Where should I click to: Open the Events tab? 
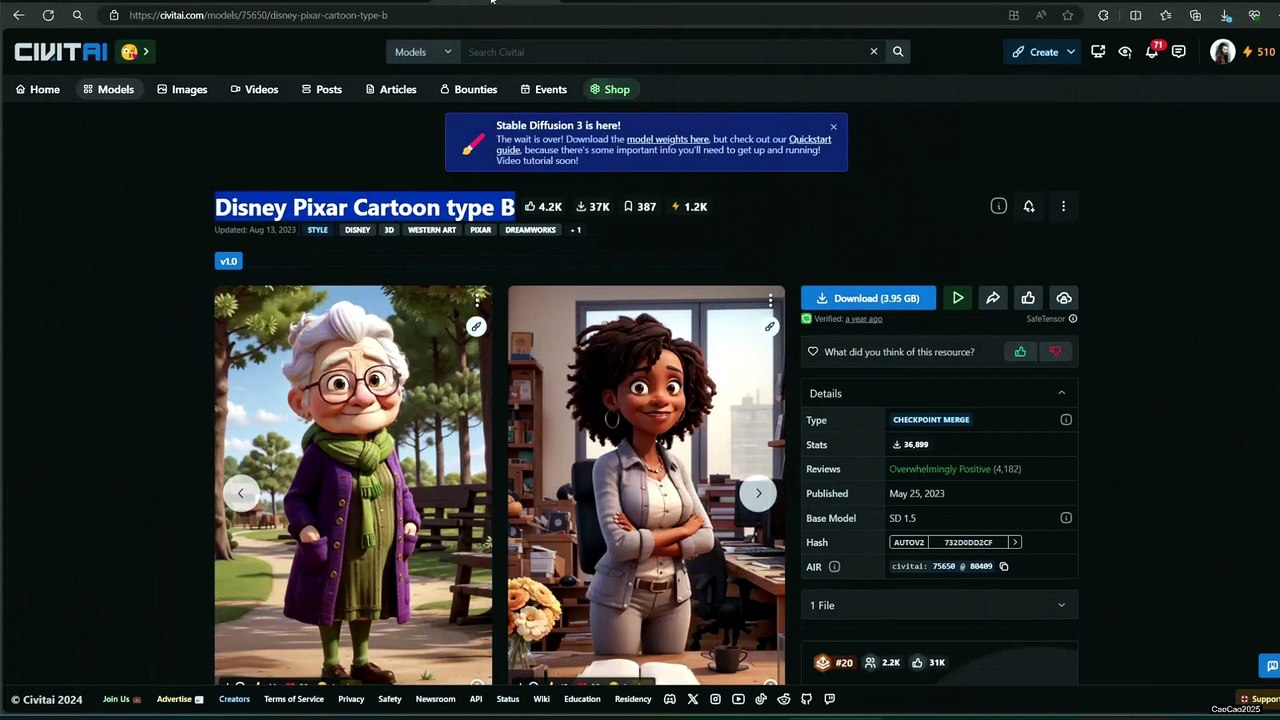point(544,89)
